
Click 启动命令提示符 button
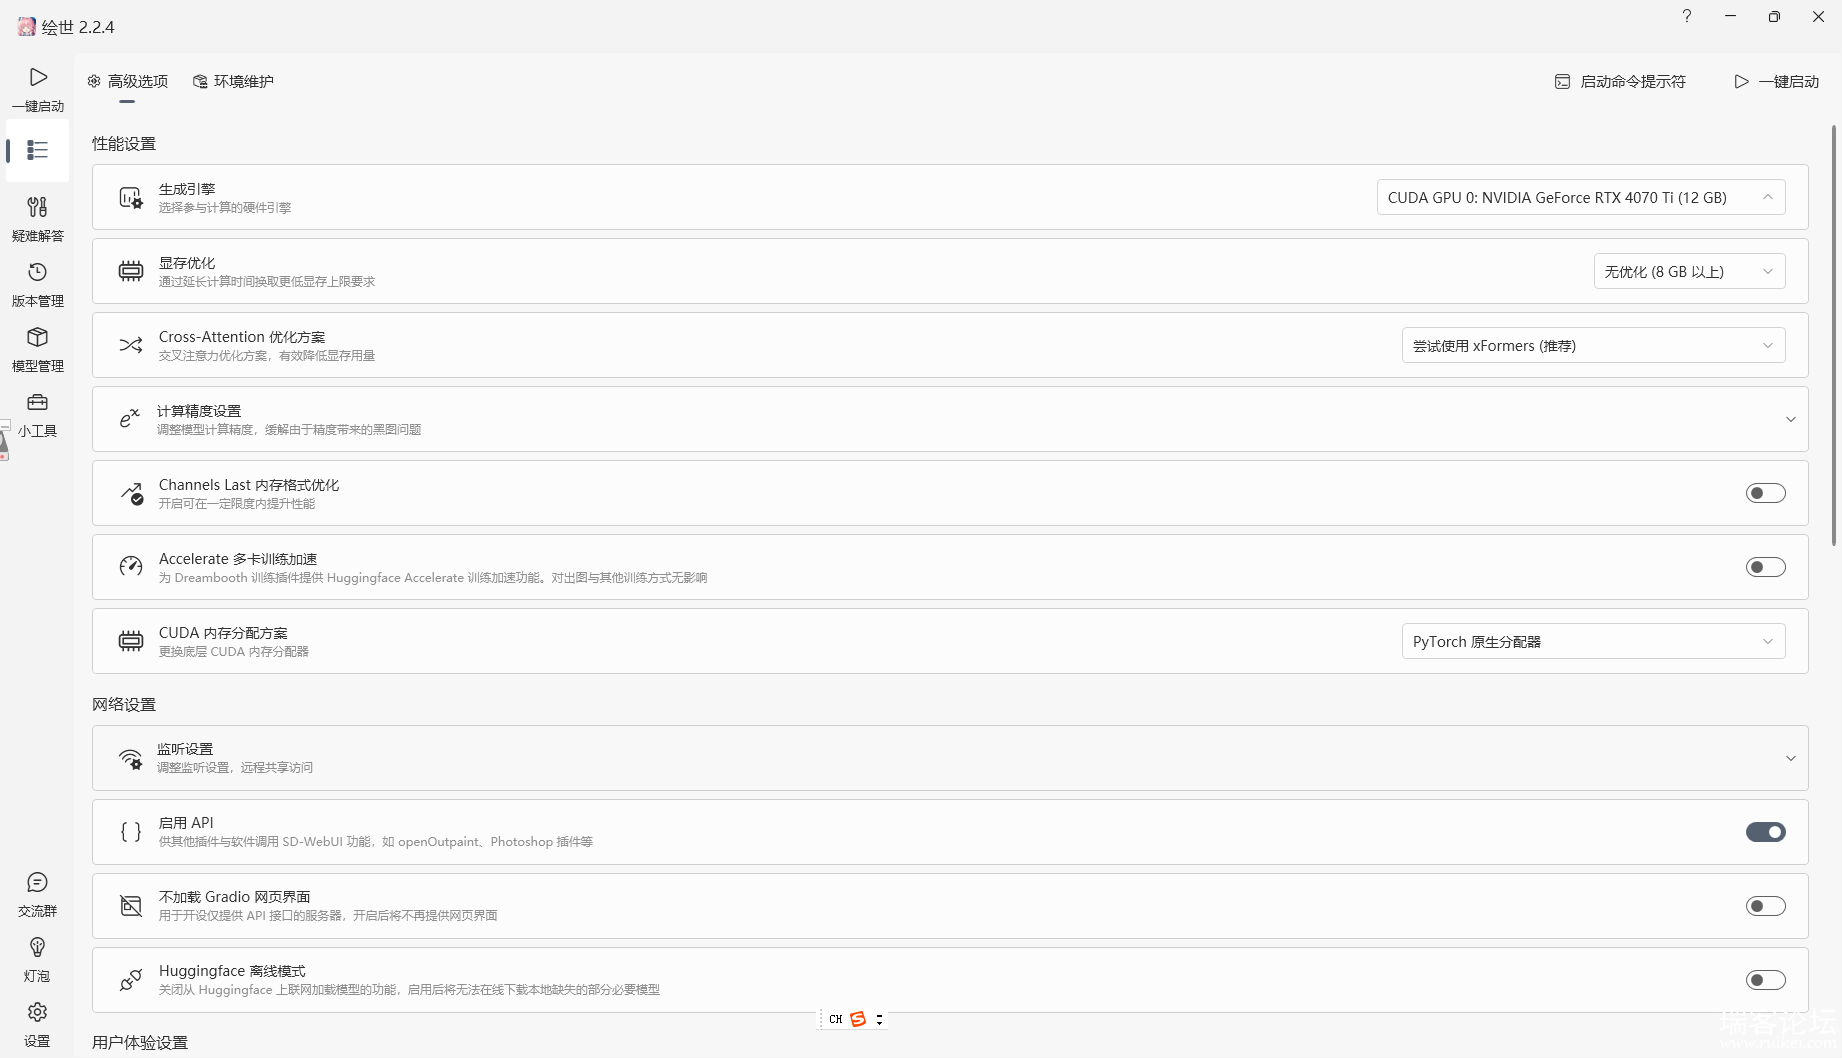[1620, 81]
